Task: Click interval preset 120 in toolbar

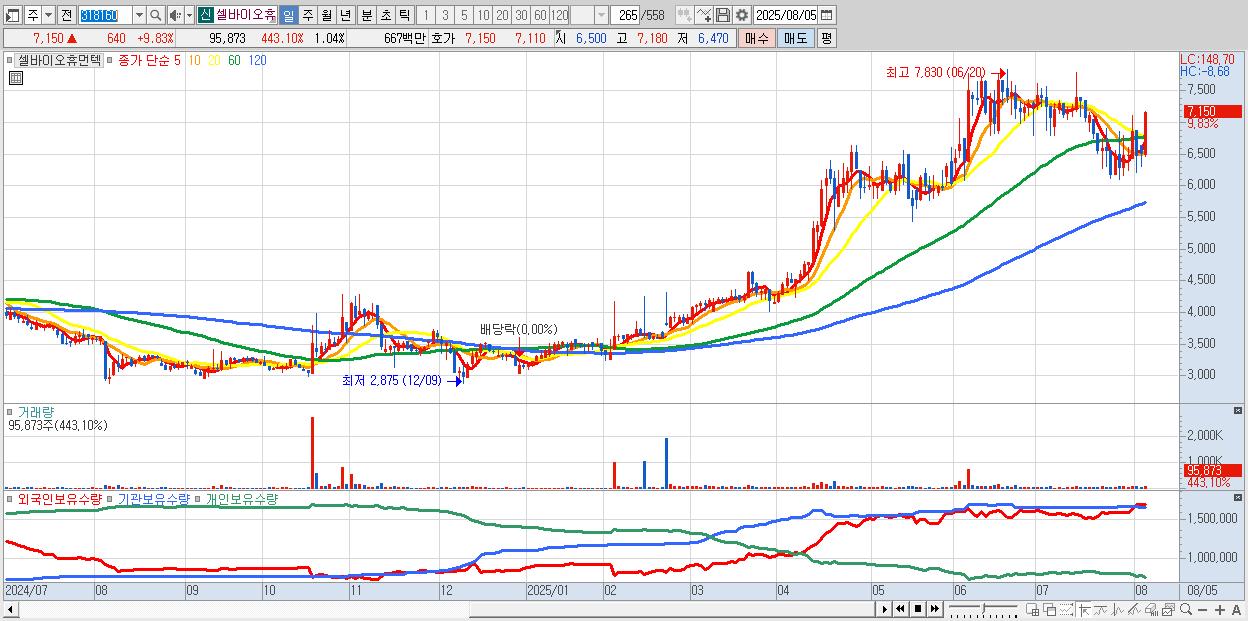Action: 560,15
